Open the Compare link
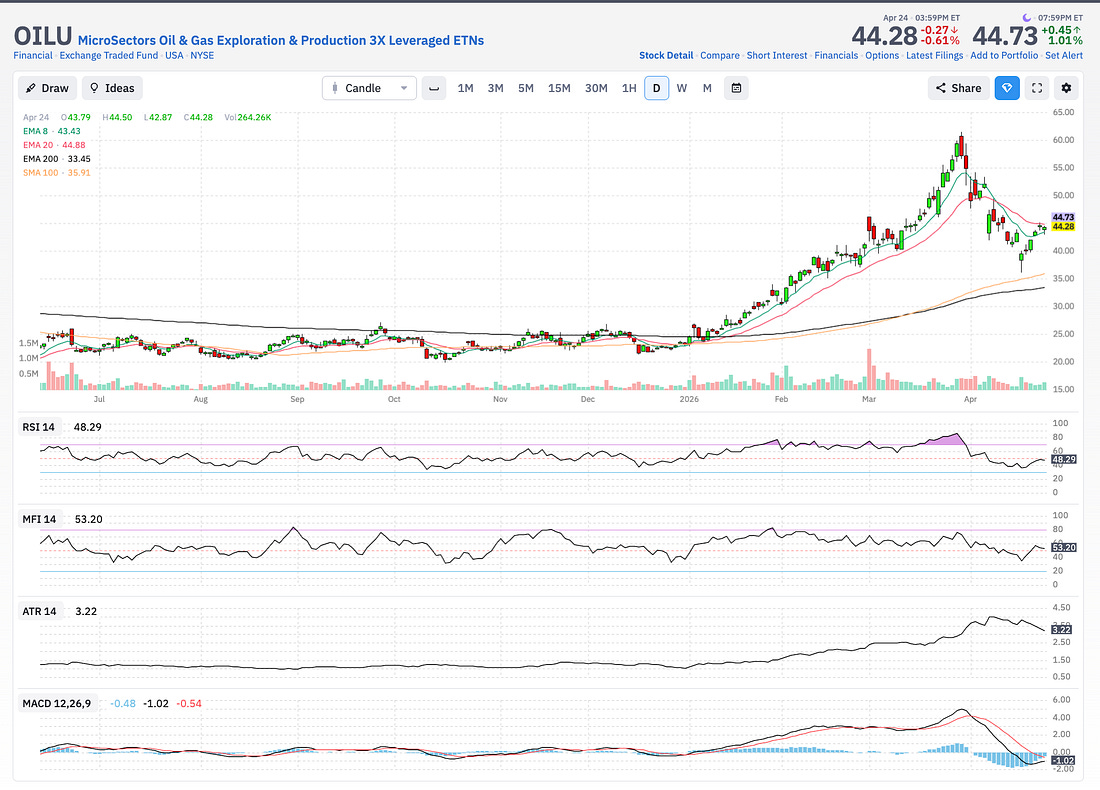The height and width of the screenshot is (790, 1100). coord(720,55)
